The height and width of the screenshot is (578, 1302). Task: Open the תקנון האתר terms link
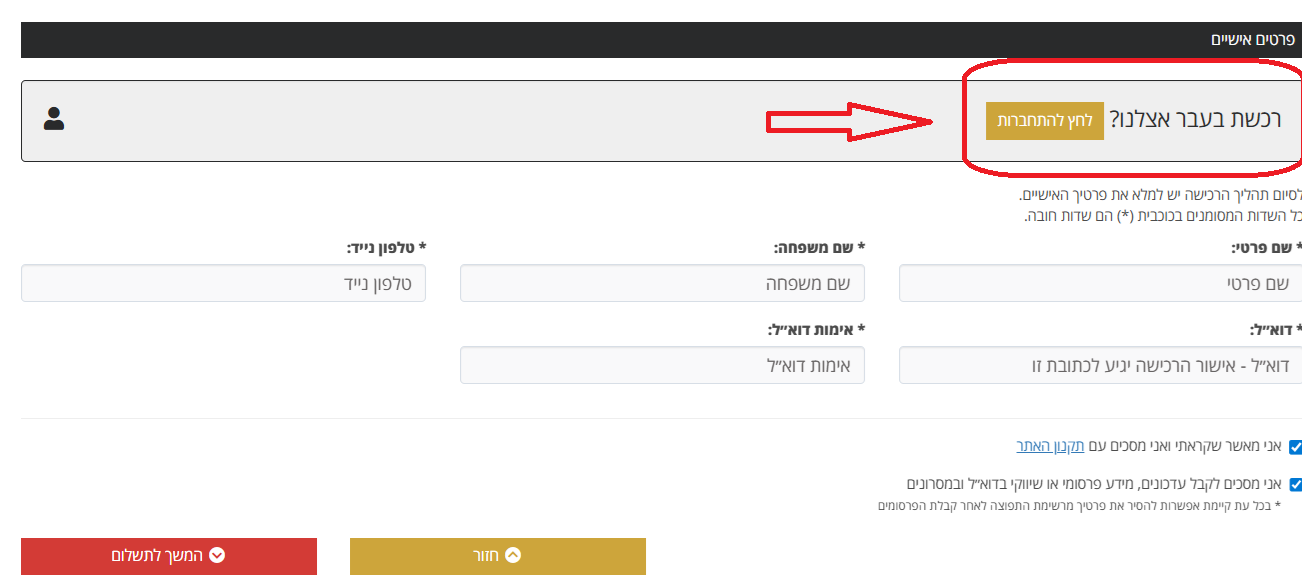click(1048, 446)
